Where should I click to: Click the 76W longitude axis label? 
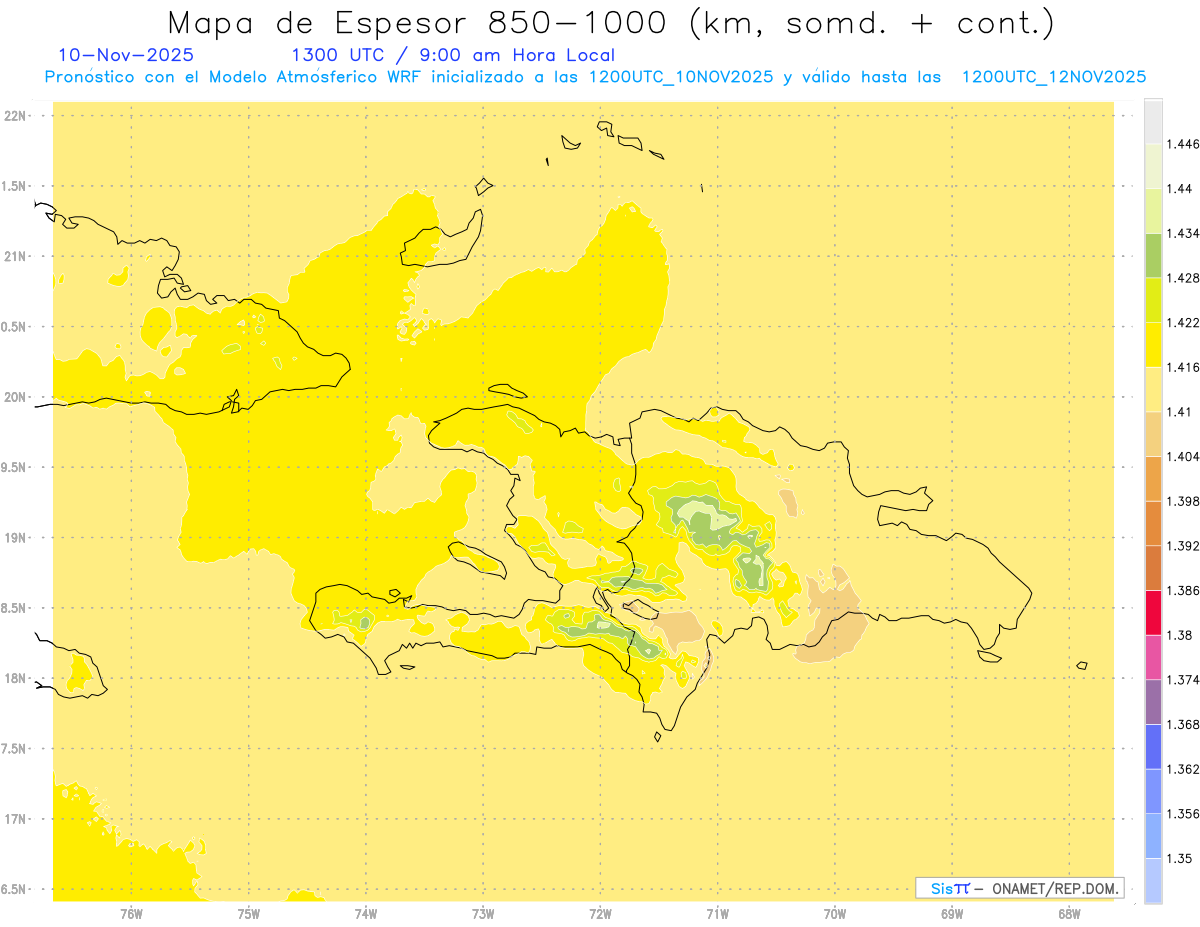tap(131, 913)
